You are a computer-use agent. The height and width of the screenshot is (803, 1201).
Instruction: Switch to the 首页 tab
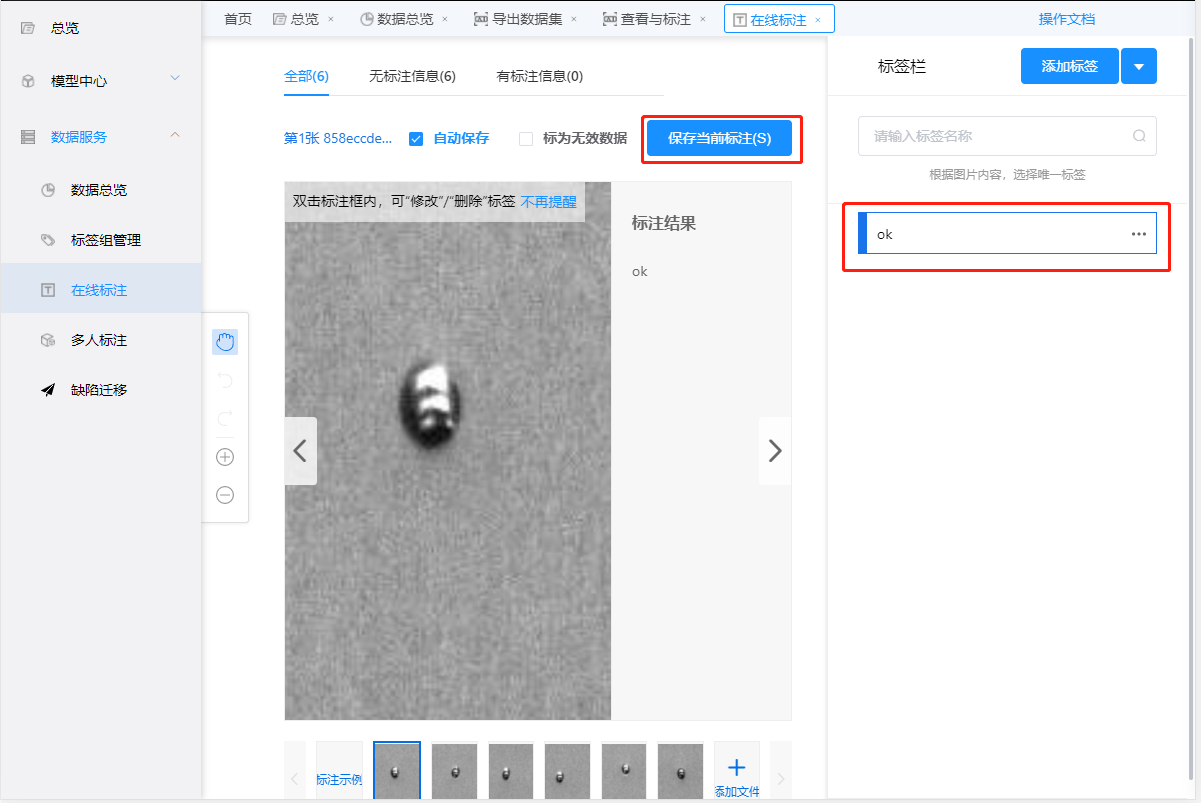[x=238, y=19]
